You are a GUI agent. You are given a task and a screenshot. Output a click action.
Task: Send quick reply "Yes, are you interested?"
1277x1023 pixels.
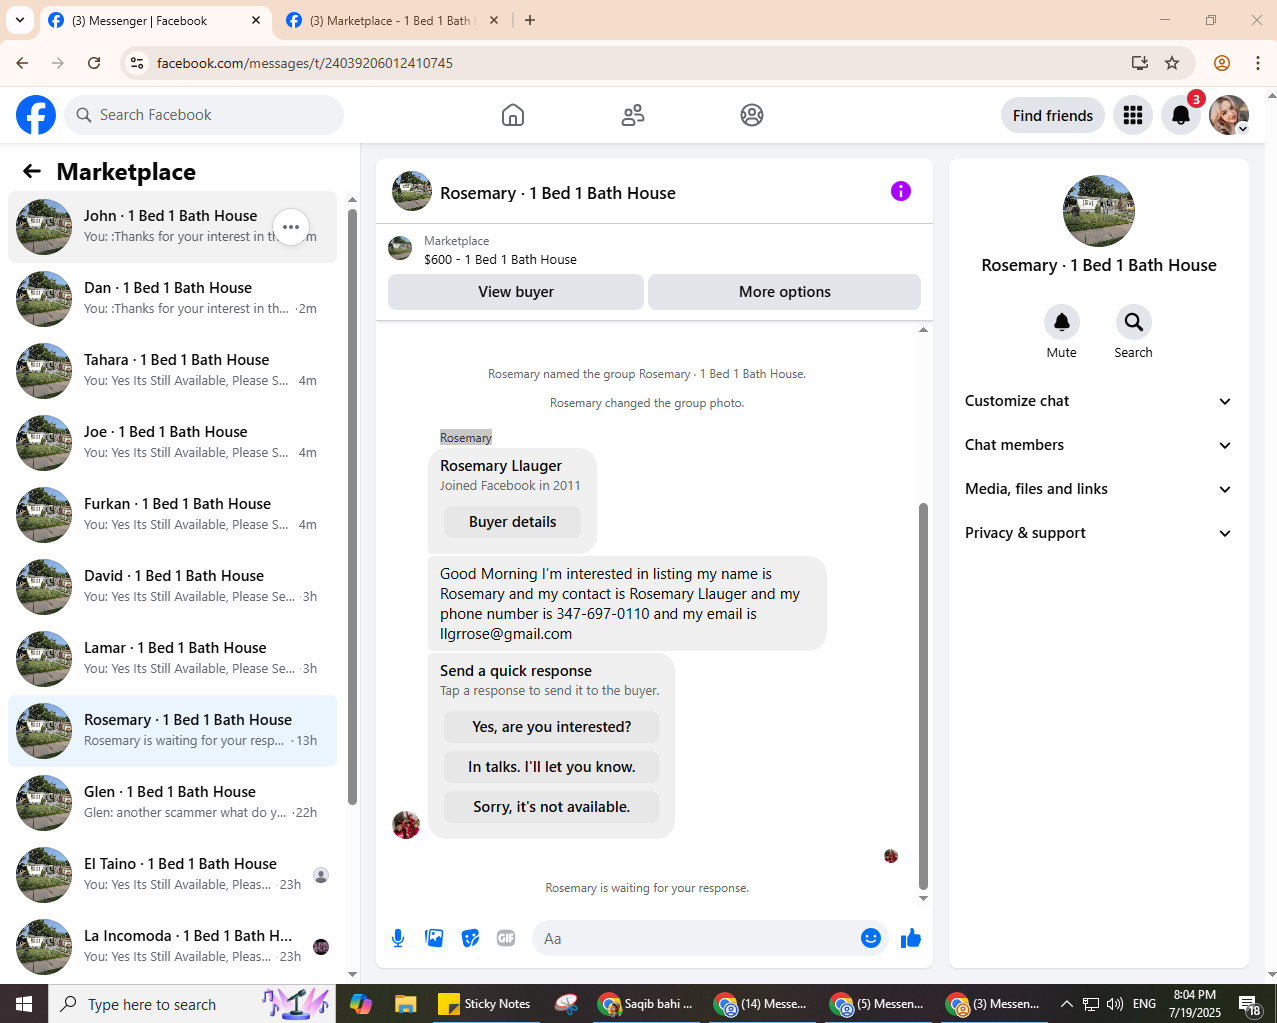552,727
